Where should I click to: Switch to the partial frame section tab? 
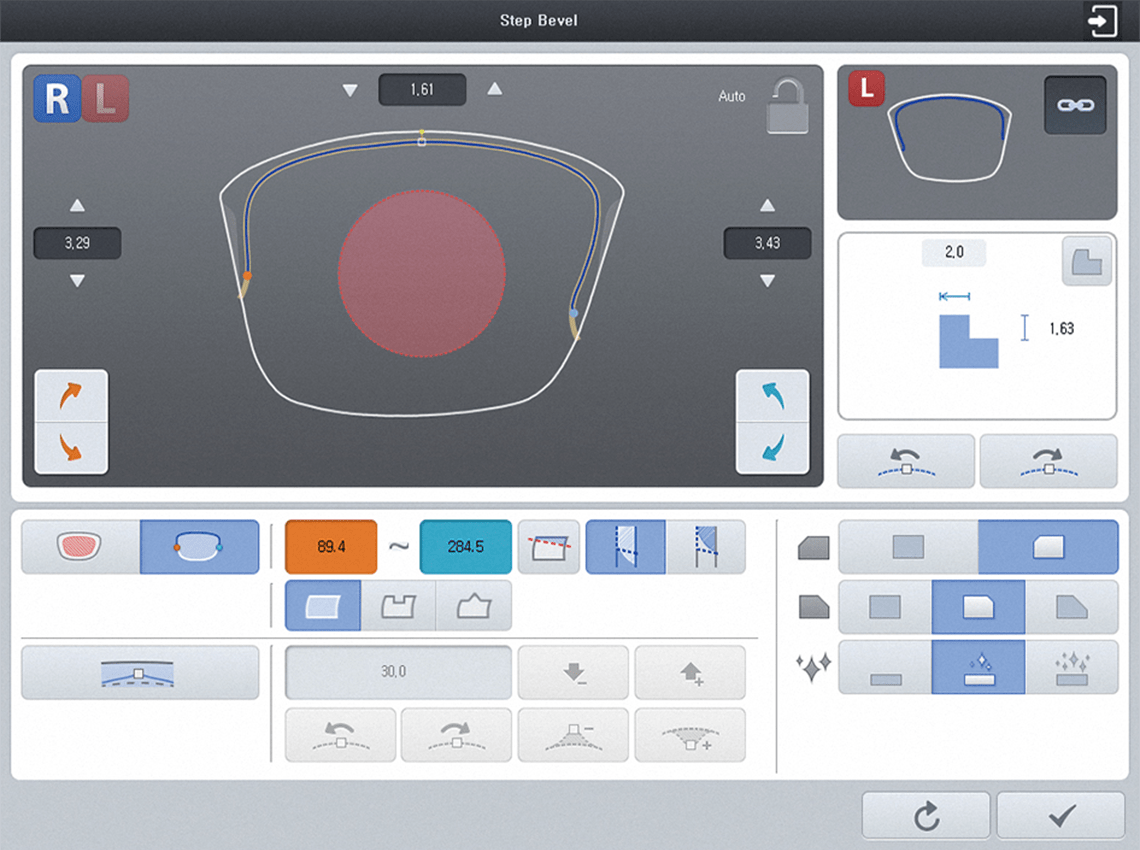click(199, 547)
